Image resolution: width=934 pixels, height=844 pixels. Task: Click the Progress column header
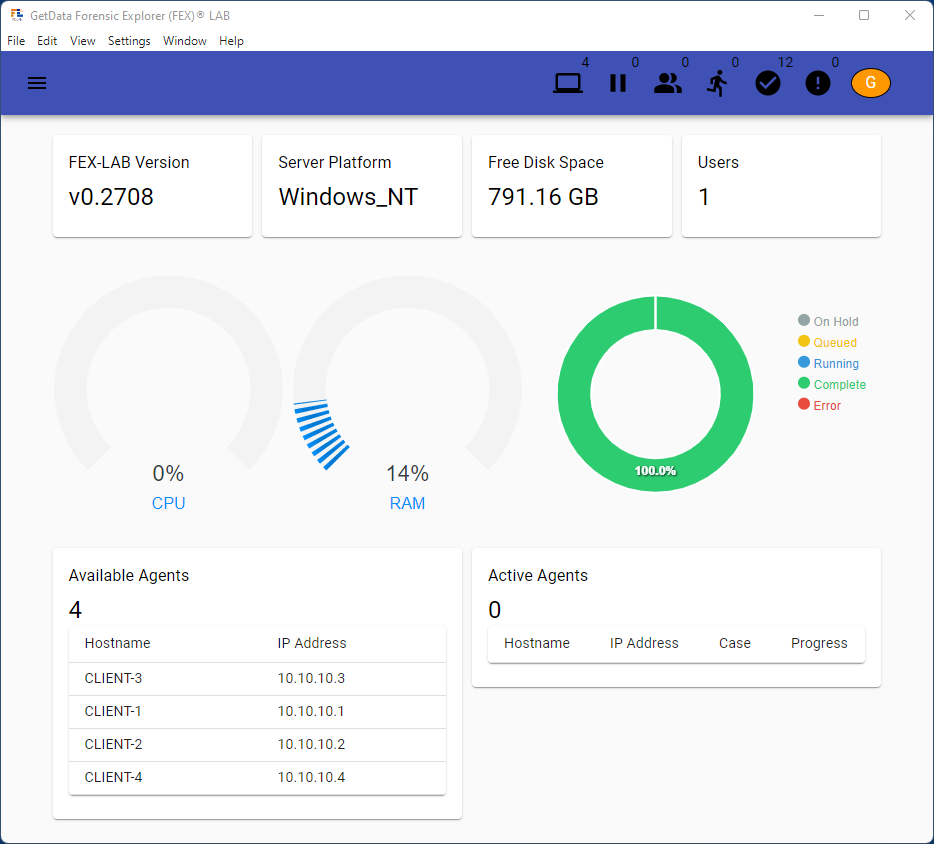tap(819, 643)
